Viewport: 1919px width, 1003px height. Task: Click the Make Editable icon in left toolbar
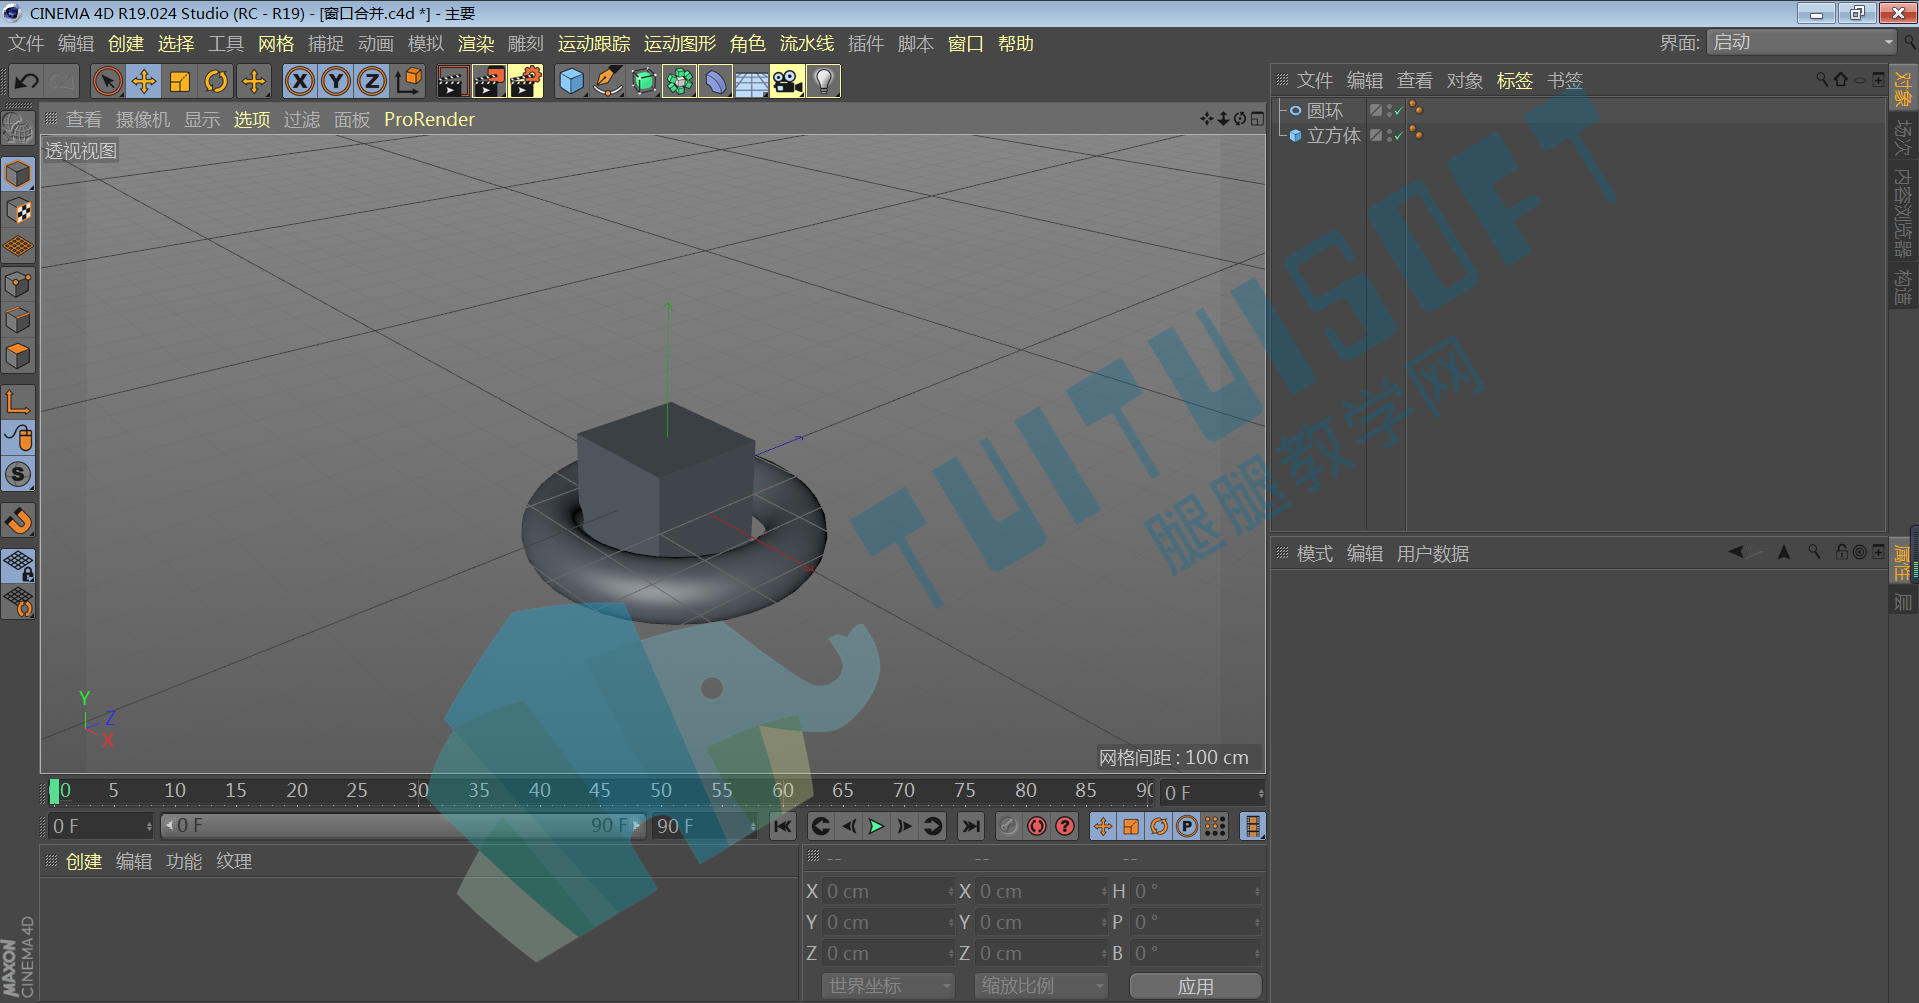coord(18,127)
